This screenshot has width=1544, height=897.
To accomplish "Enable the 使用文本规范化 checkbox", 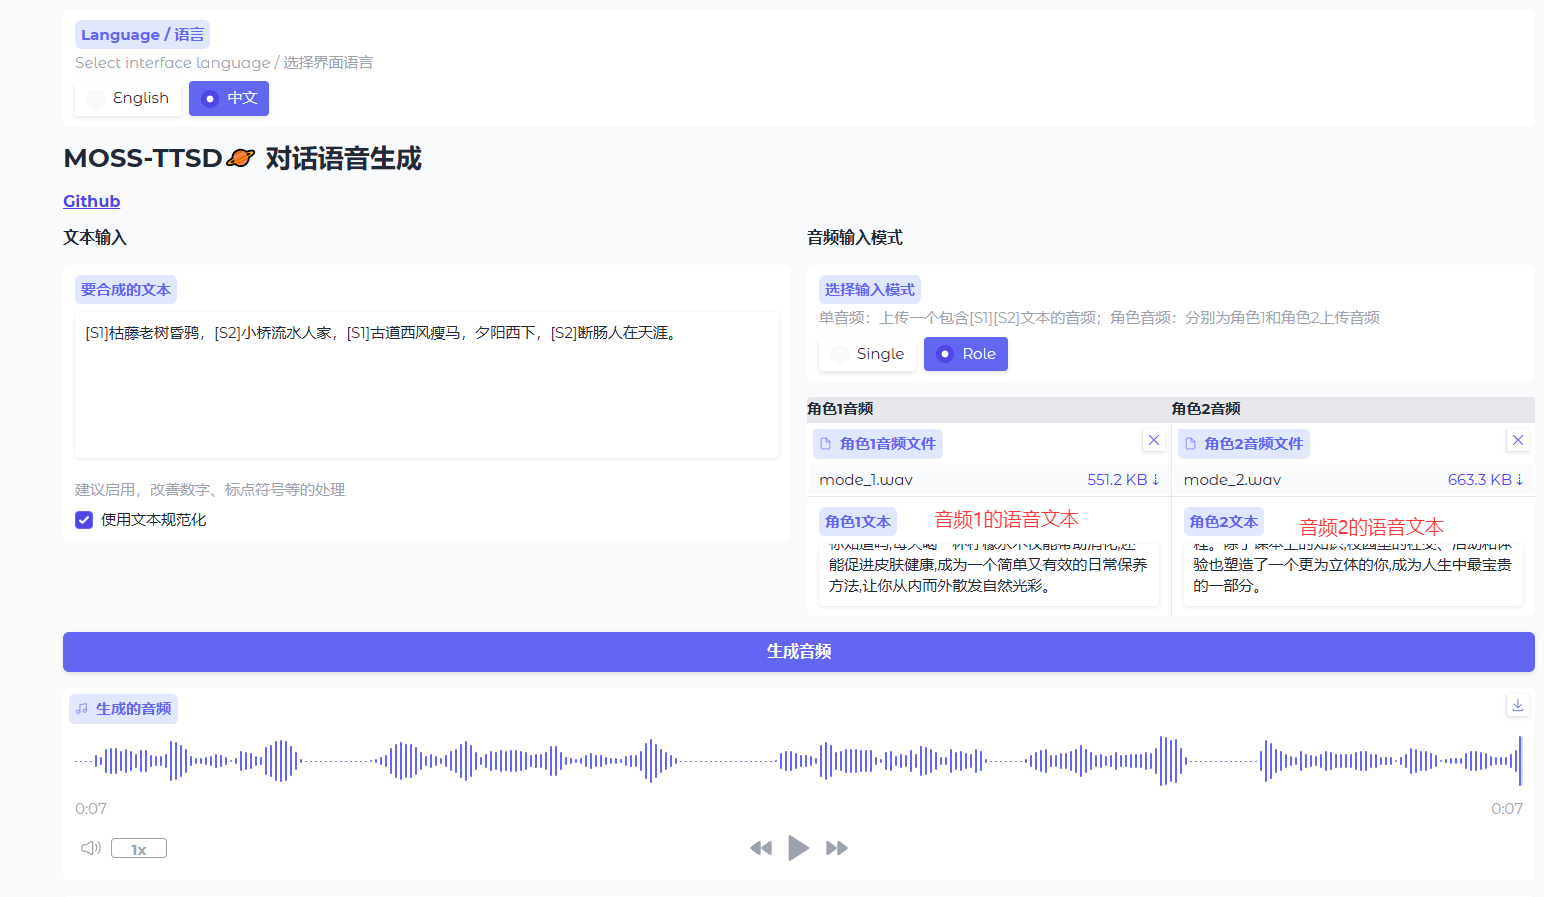I will click(83, 519).
